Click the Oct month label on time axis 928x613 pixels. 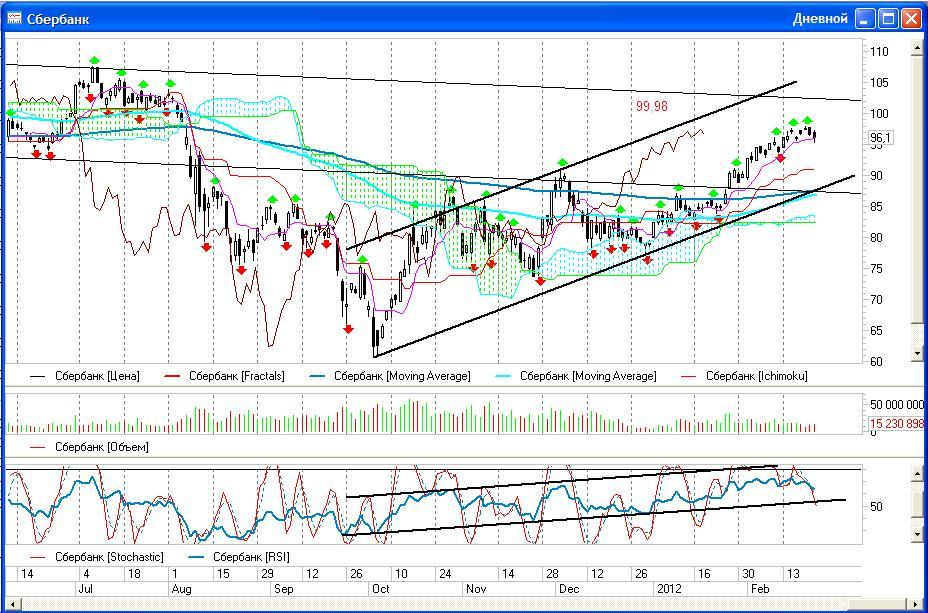coord(381,589)
